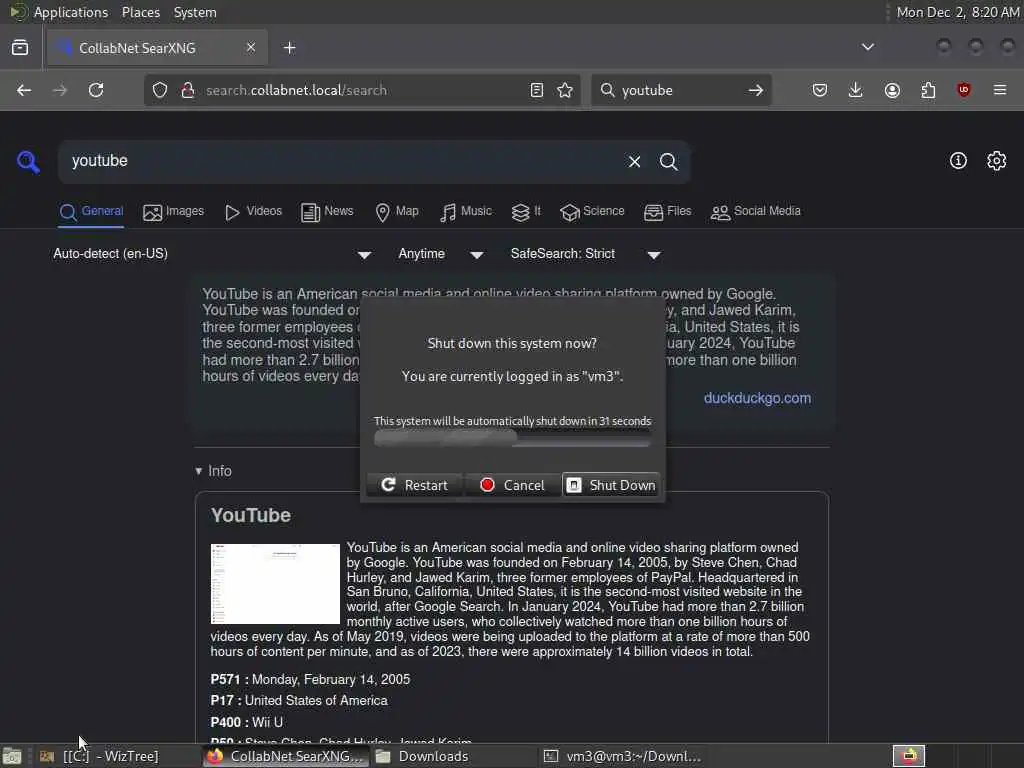The height and width of the screenshot is (768, 1024).
Task: Click the shutdown countdown progress bar
Action: click(x=512, y=438)
